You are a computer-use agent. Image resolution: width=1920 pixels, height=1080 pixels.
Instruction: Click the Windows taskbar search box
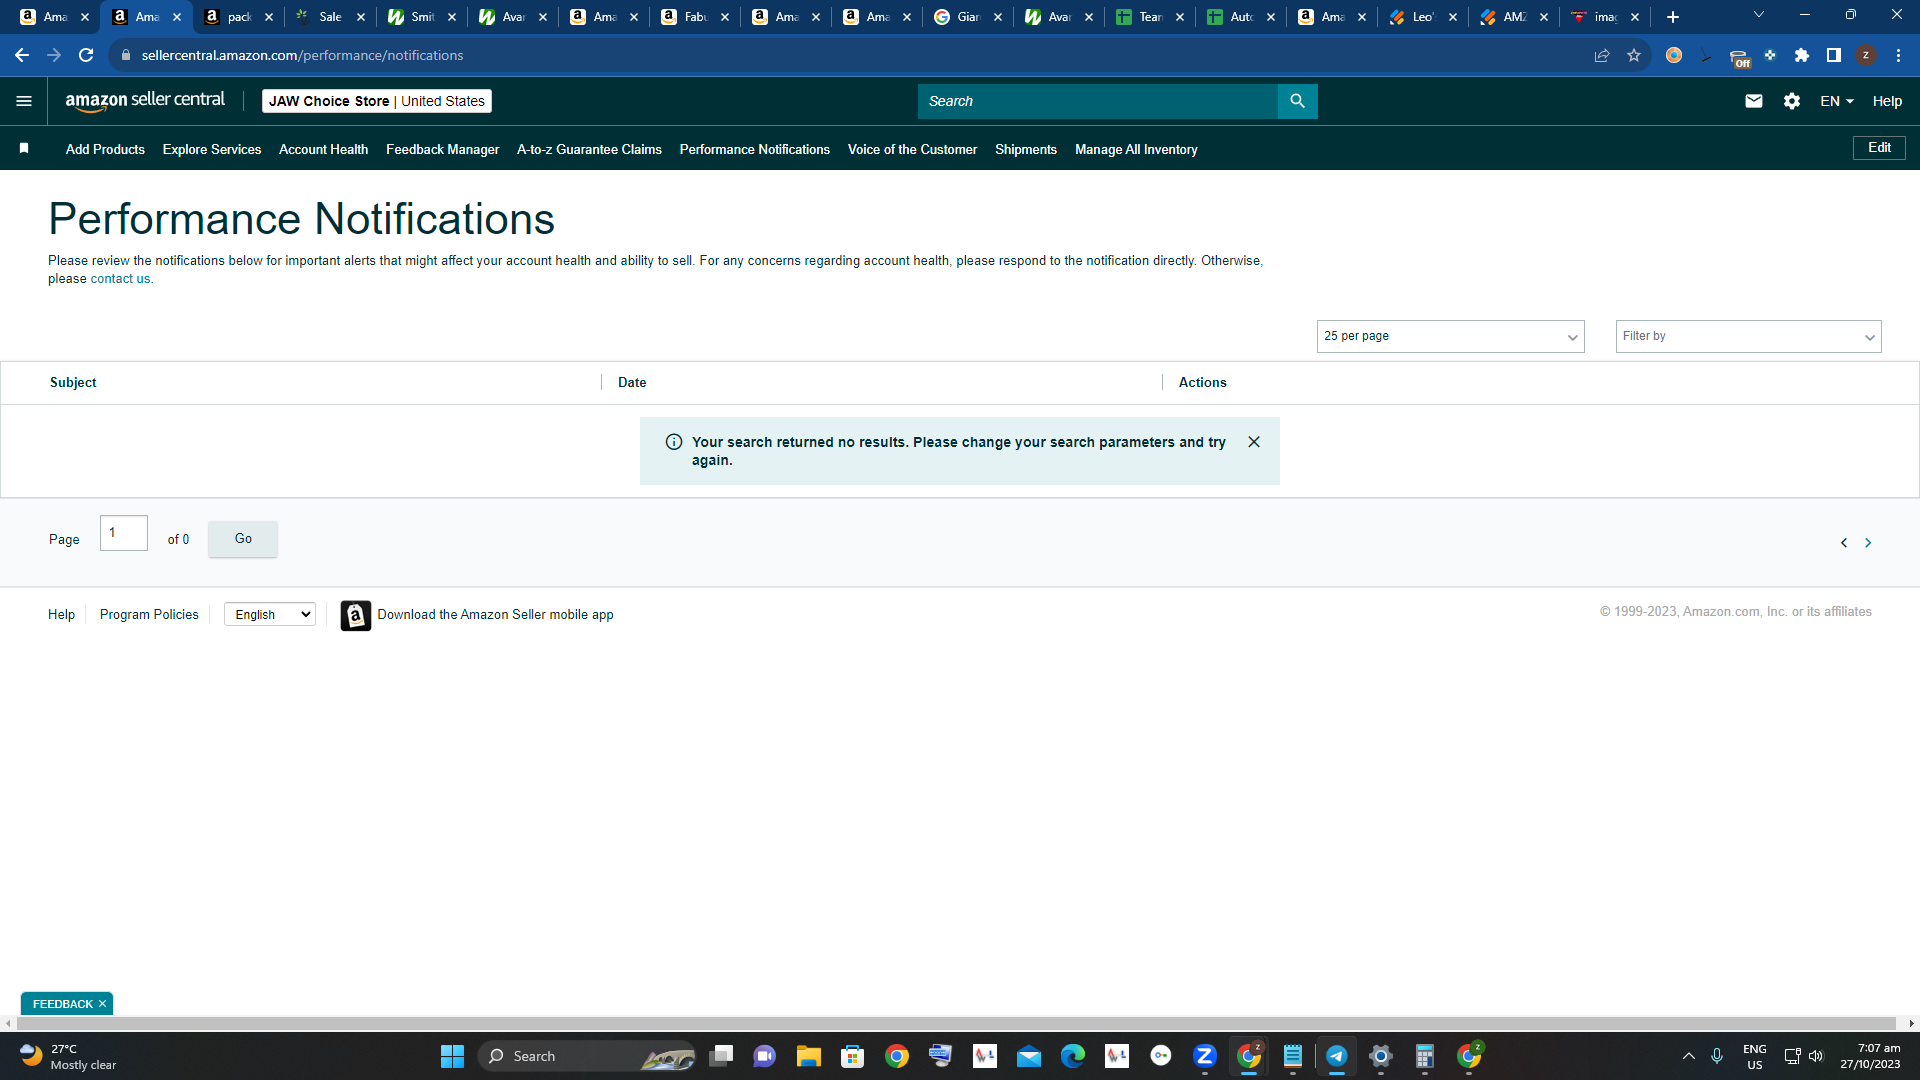pos(588,1056)
